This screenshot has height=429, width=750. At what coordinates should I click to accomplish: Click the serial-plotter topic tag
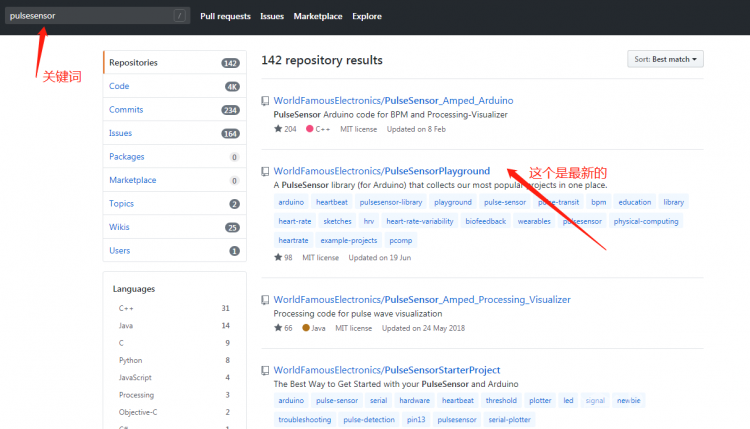(509, 420)
